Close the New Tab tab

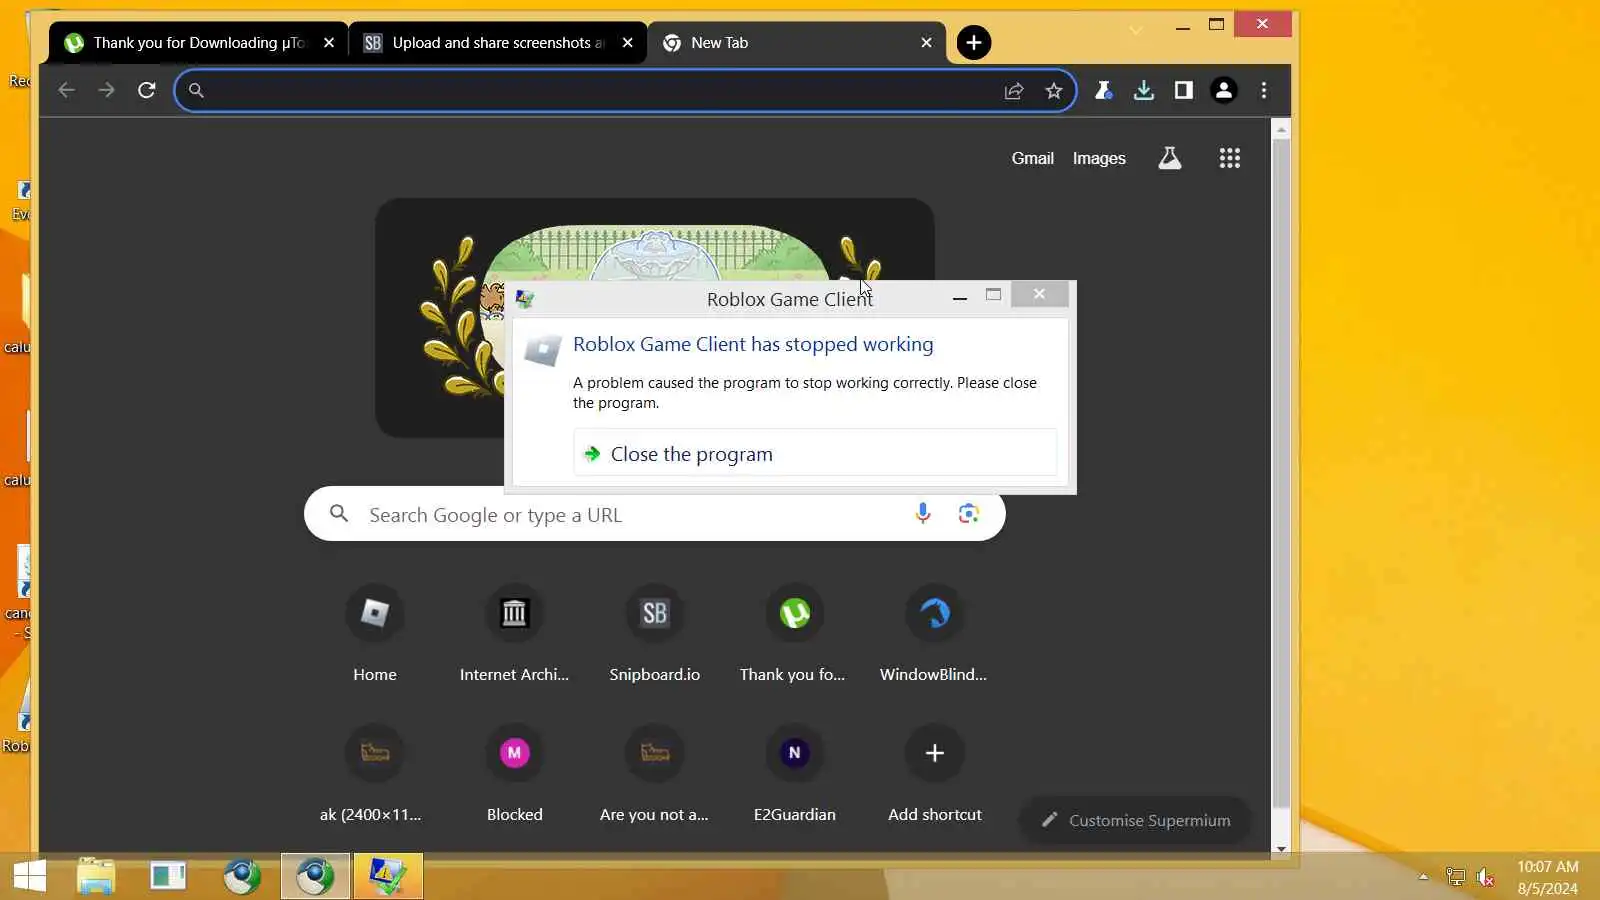click(927, 43)
